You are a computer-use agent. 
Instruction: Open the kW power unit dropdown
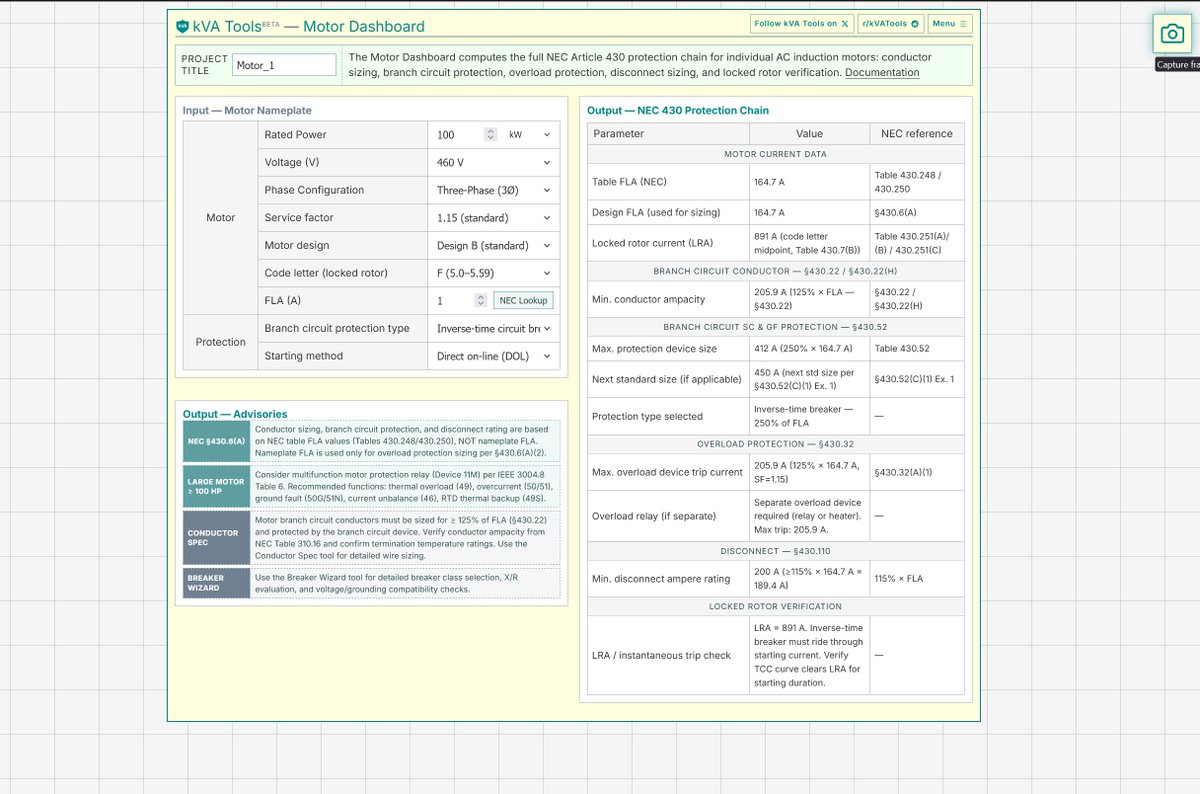coord(529,135)
